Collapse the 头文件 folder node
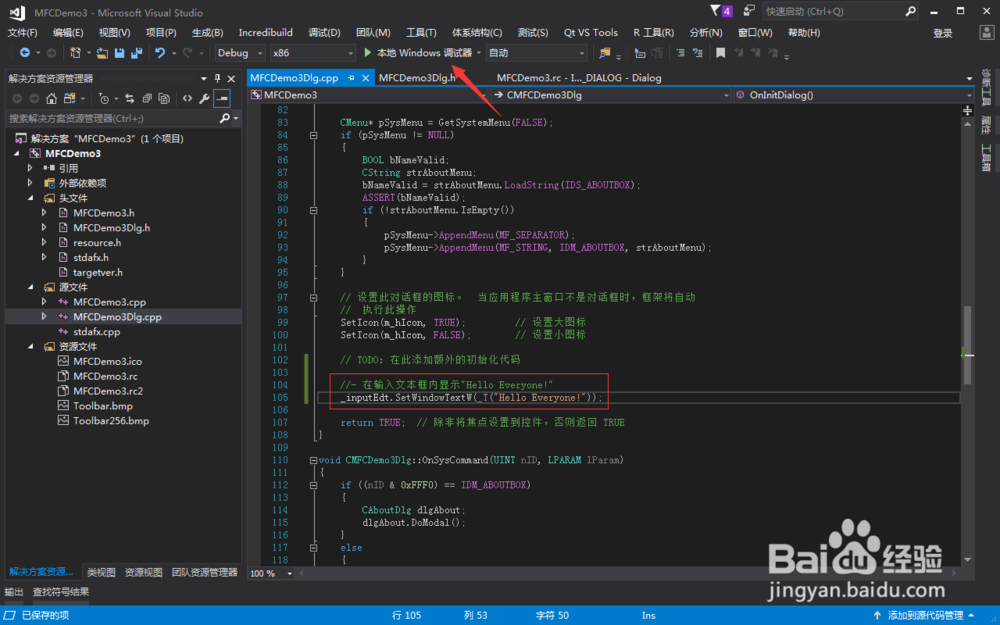The image size is (1000, 625). (x=31, y=198)
